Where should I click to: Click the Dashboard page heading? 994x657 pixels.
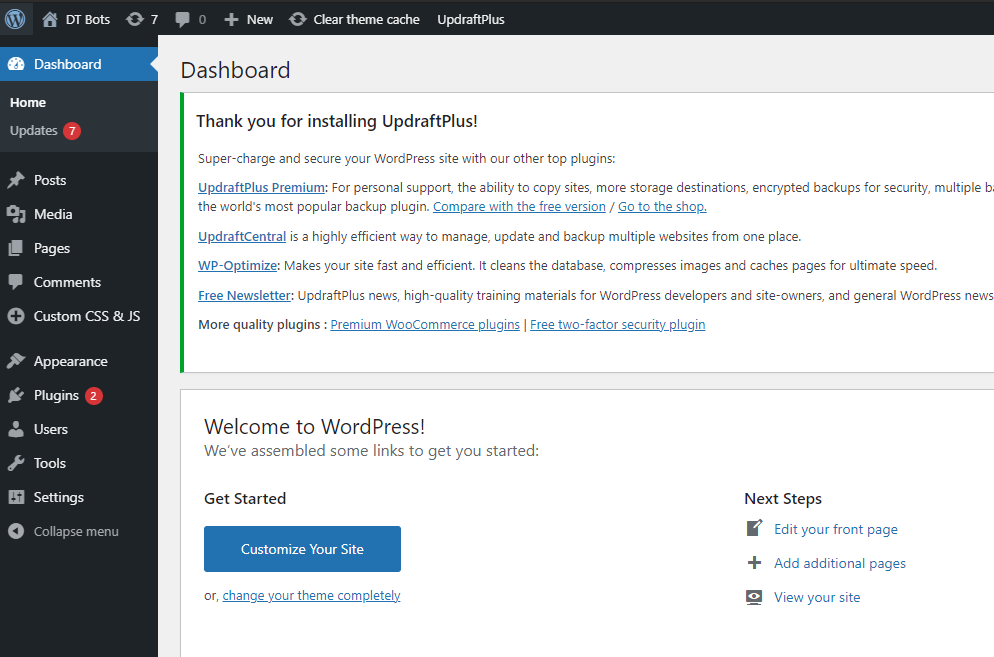235,70
